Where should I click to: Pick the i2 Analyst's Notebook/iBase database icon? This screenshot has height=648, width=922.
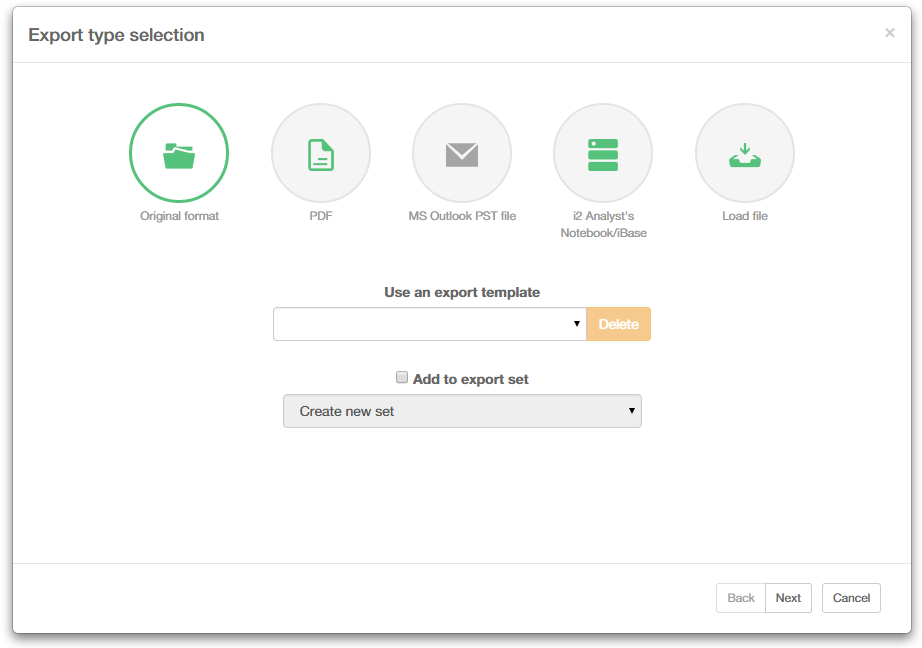(x=603, y=152)
